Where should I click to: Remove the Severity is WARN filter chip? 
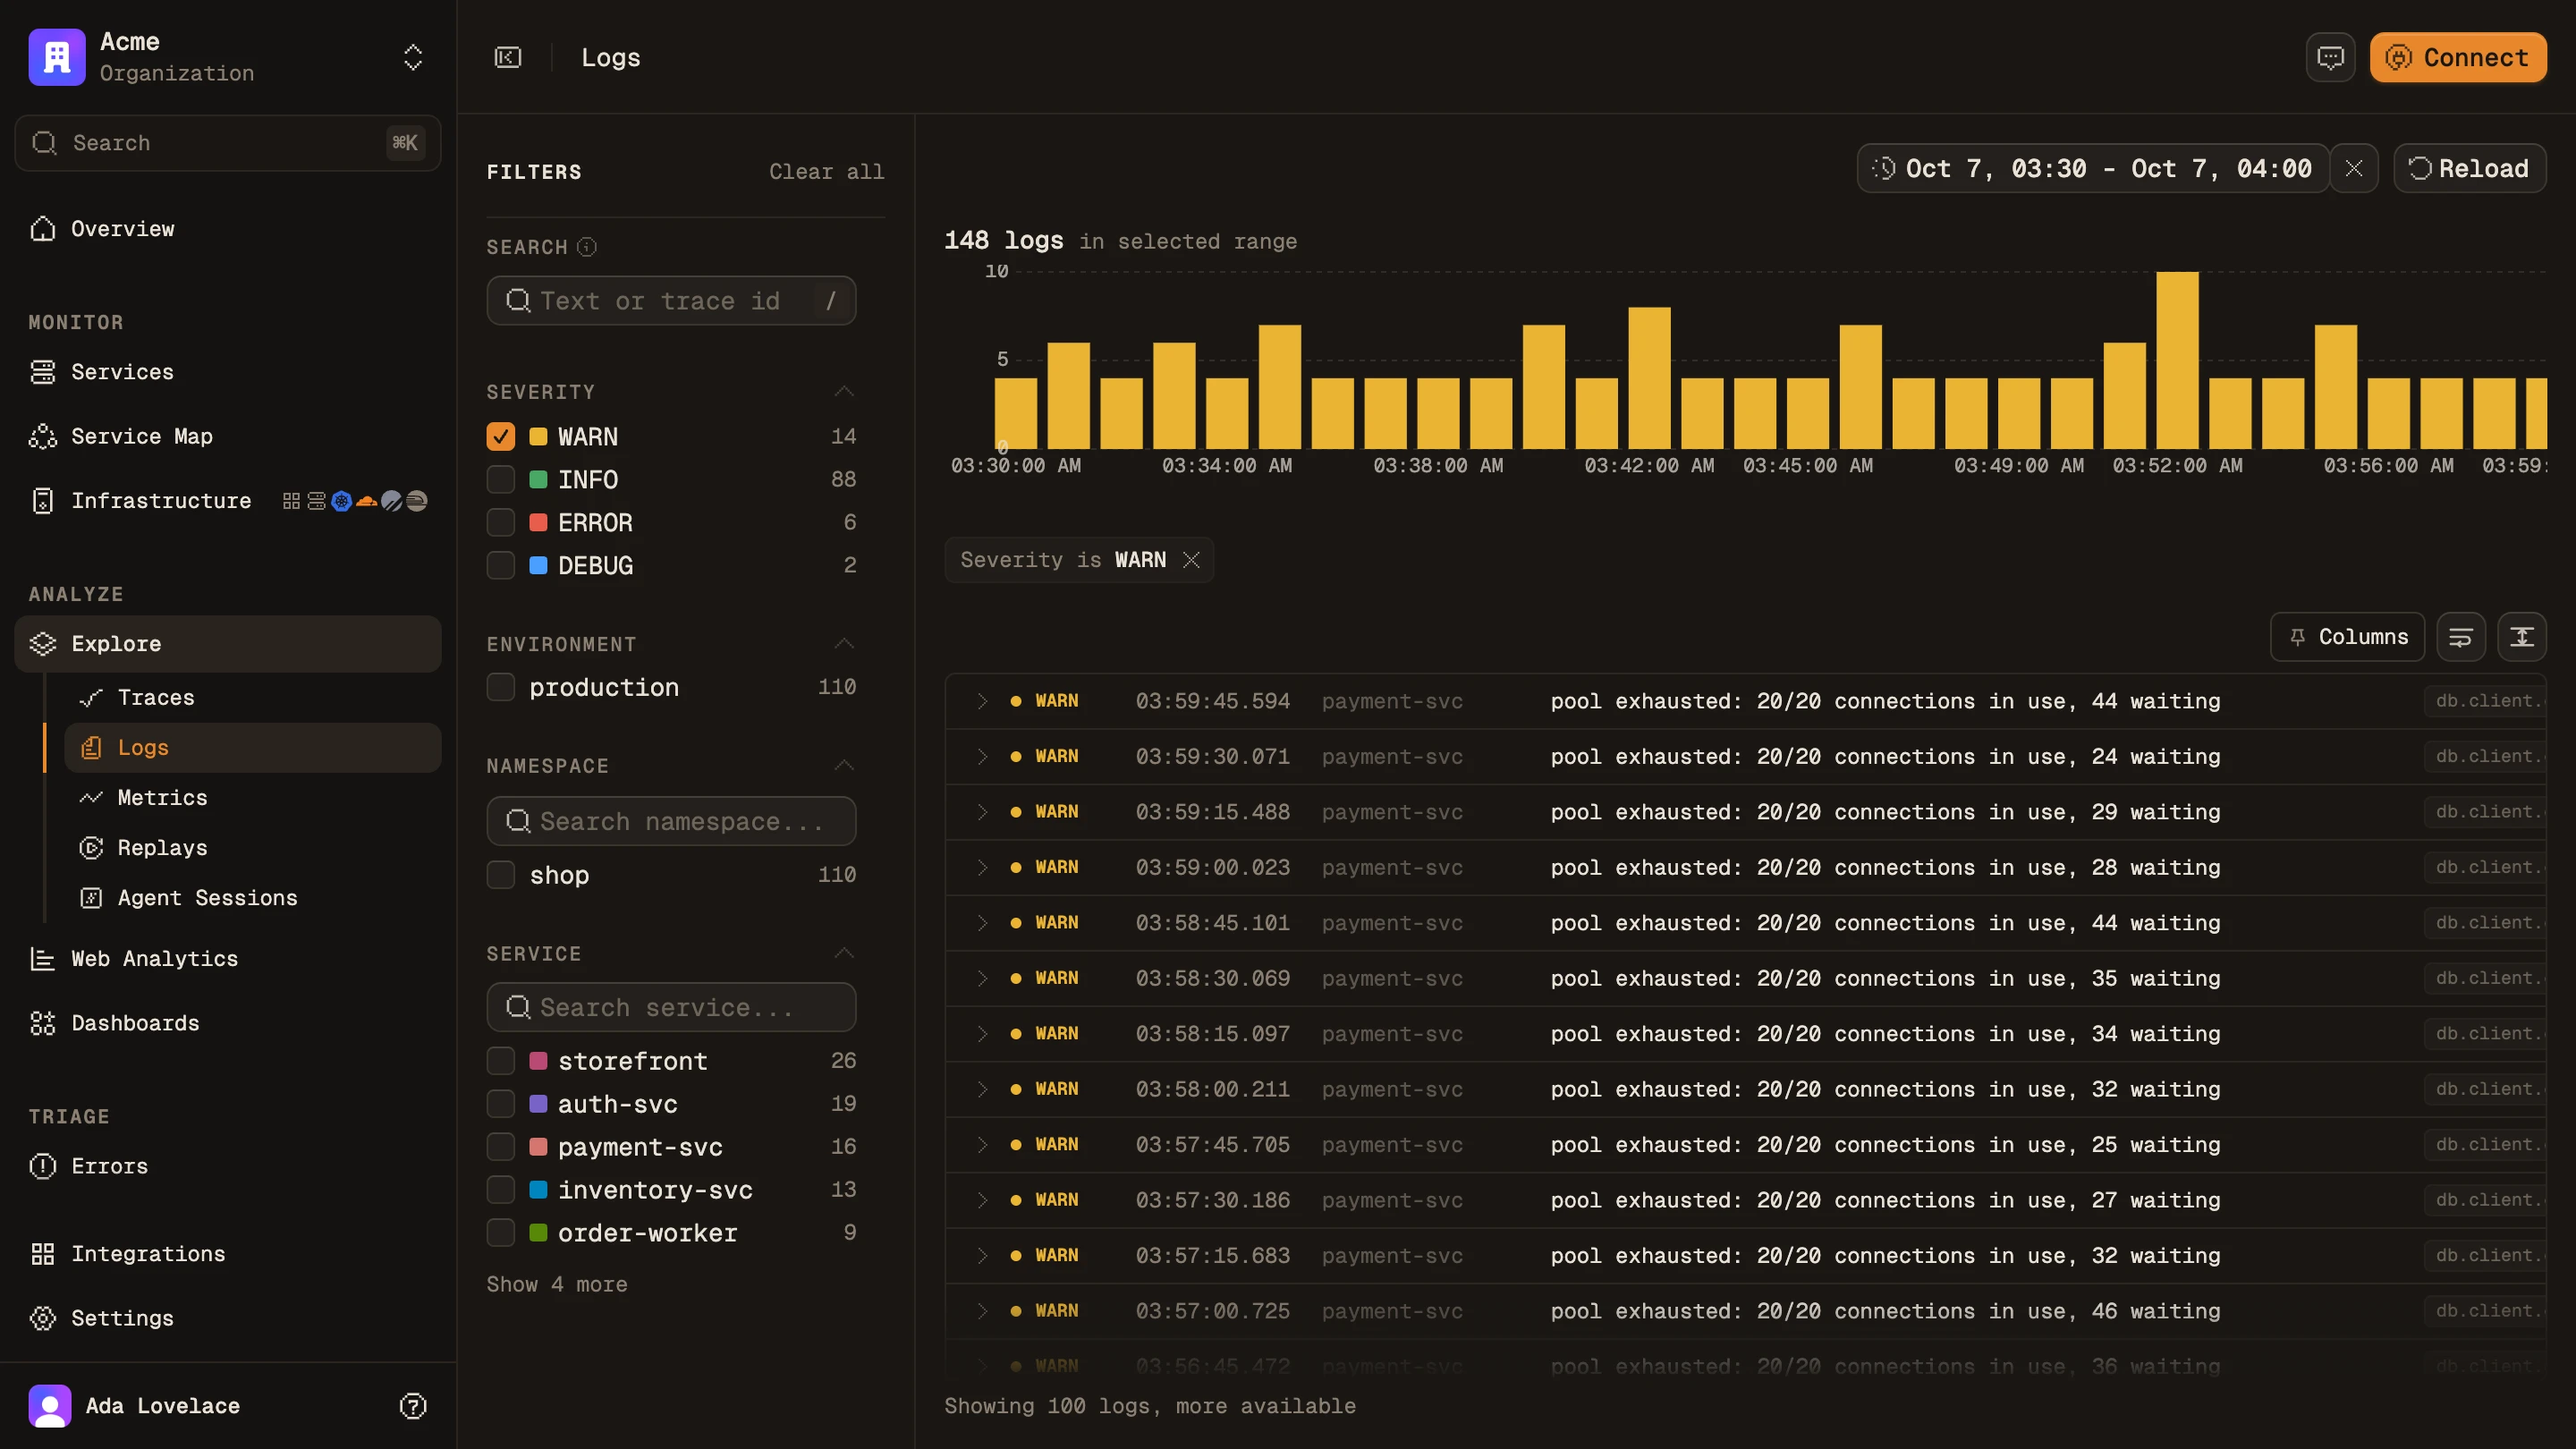tap(1191, 560)
